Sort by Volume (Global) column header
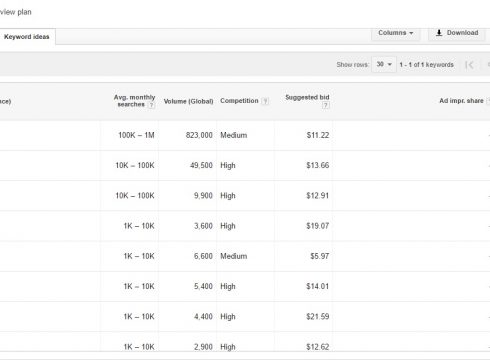The width and height of the screenshot is (490, 360). tap(188, 101)
